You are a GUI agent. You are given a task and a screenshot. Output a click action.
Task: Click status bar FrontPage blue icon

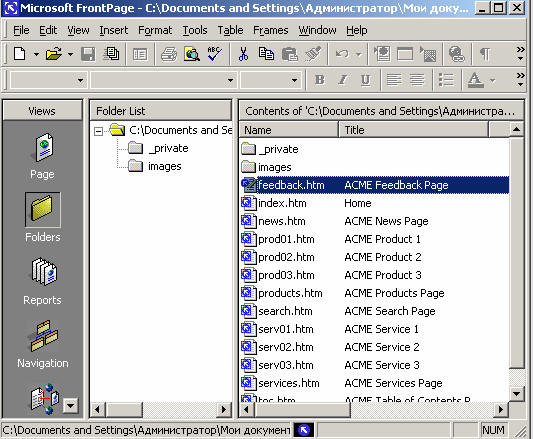(x=304, y=430)
